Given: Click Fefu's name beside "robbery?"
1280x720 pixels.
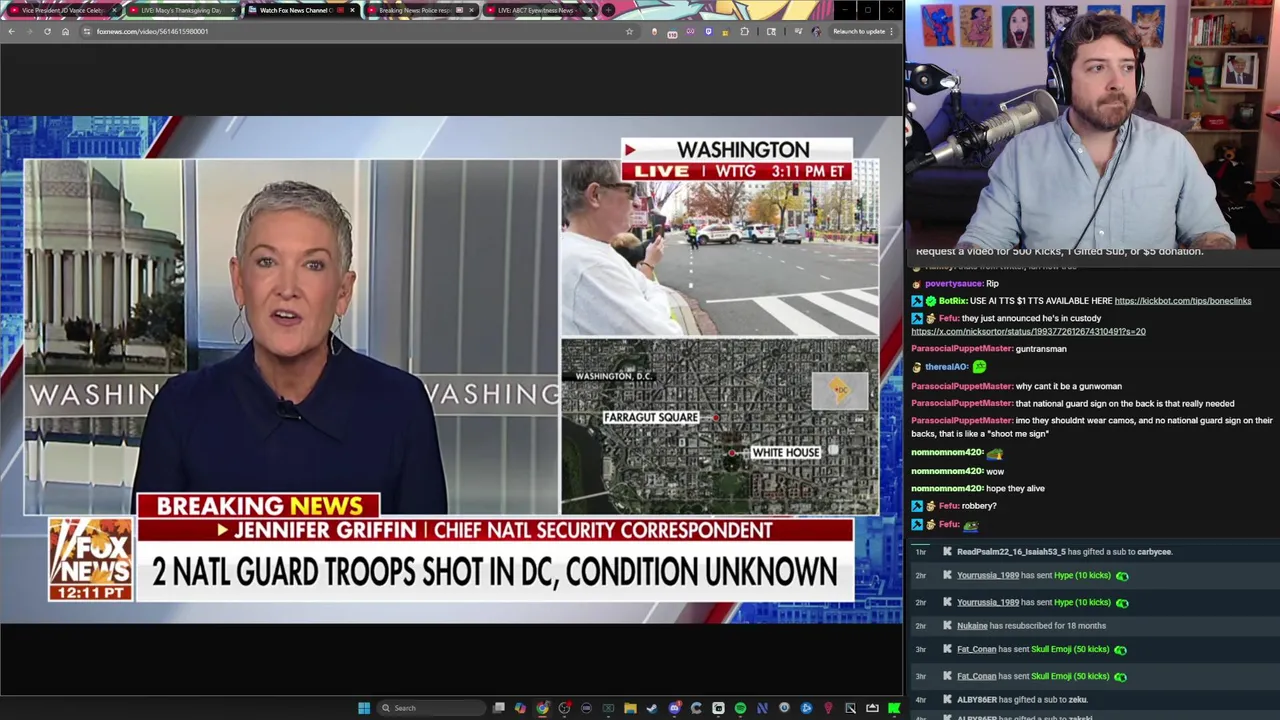Looking at the screenshot, I should click(x=948, y=506).
